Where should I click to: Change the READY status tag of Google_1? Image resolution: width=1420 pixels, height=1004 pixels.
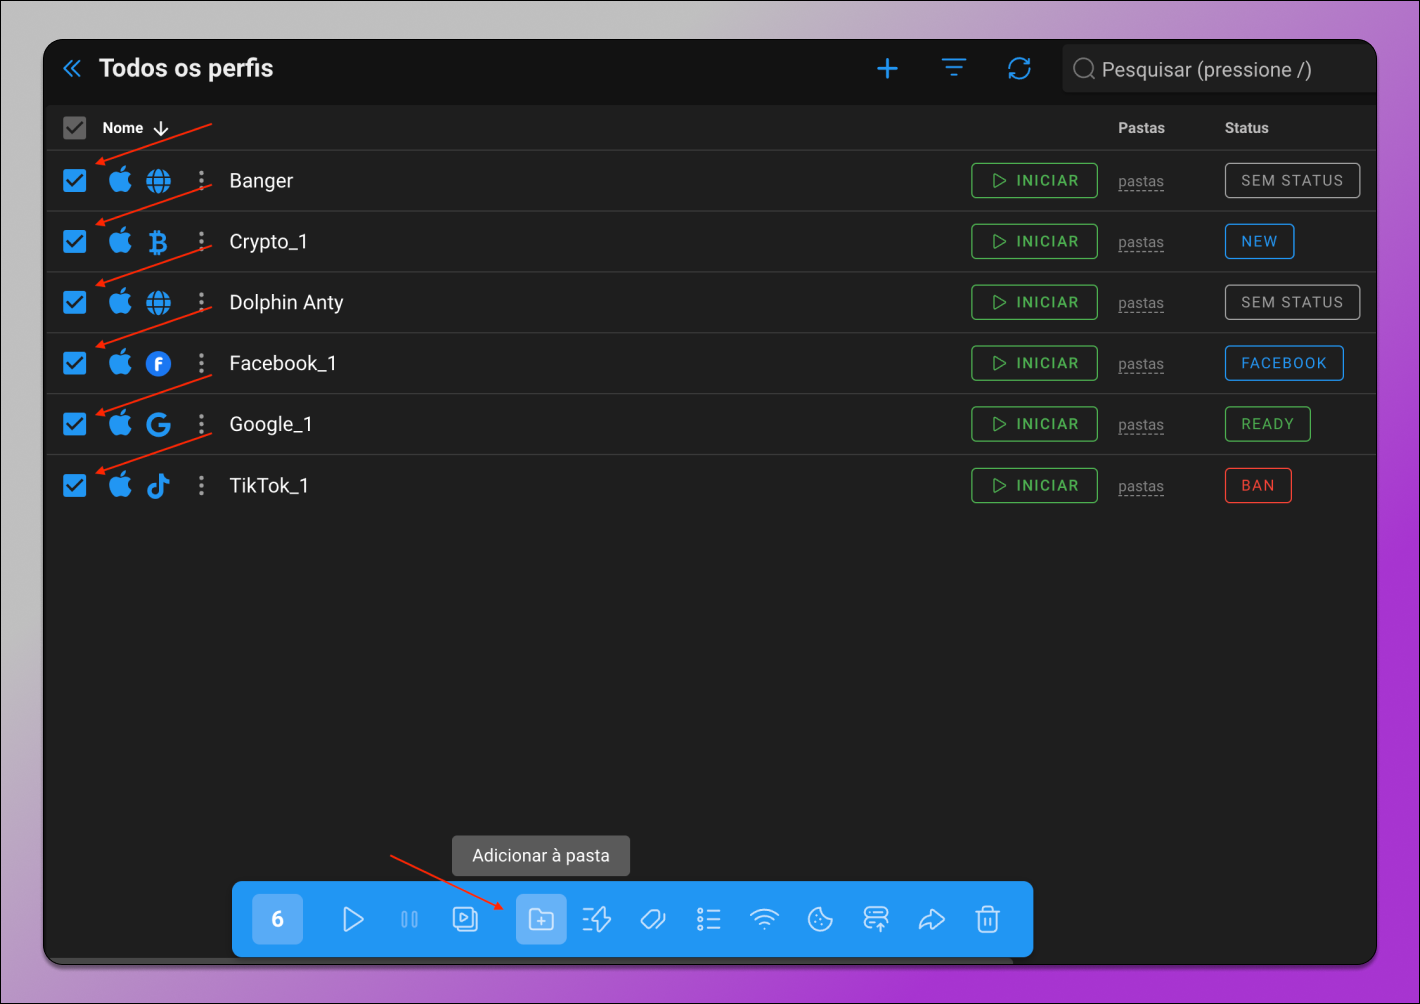pyautogui.click(x=1267, y=424)
